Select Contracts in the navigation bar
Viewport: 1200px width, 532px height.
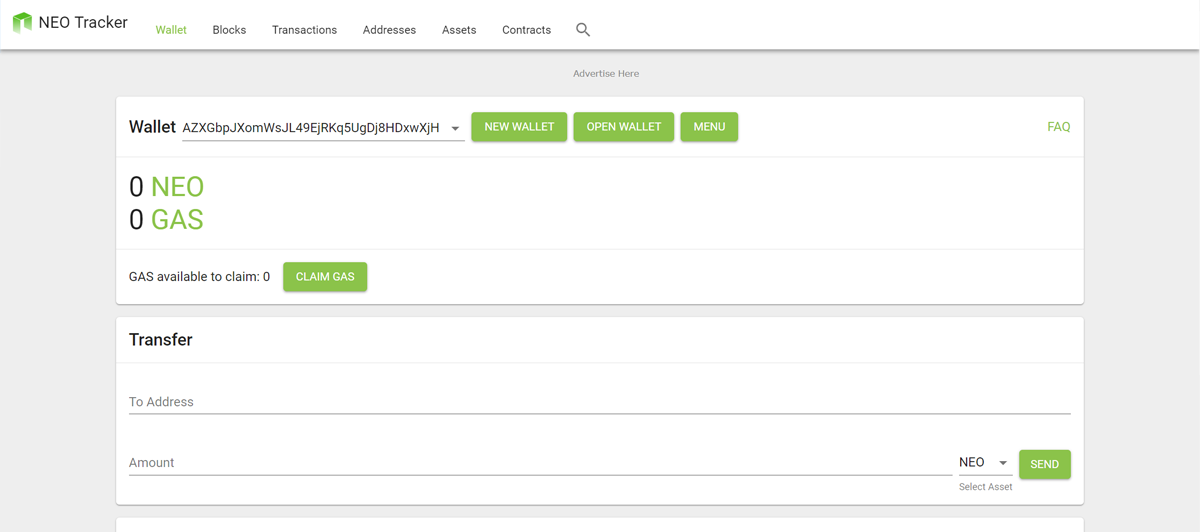526,30
